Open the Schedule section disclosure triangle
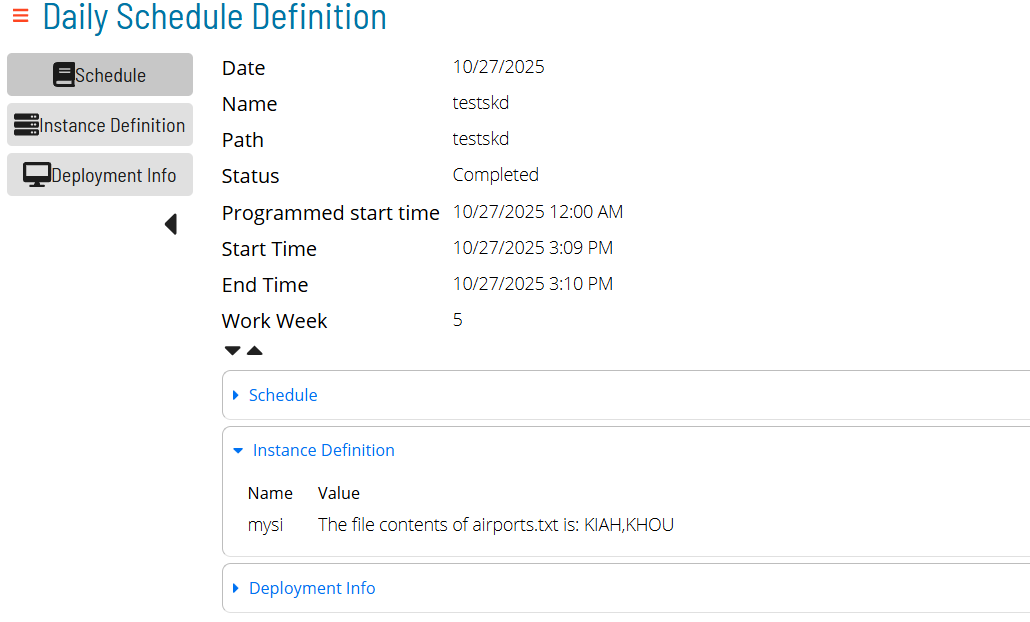Screen dimensions: 1030x622 237,395
